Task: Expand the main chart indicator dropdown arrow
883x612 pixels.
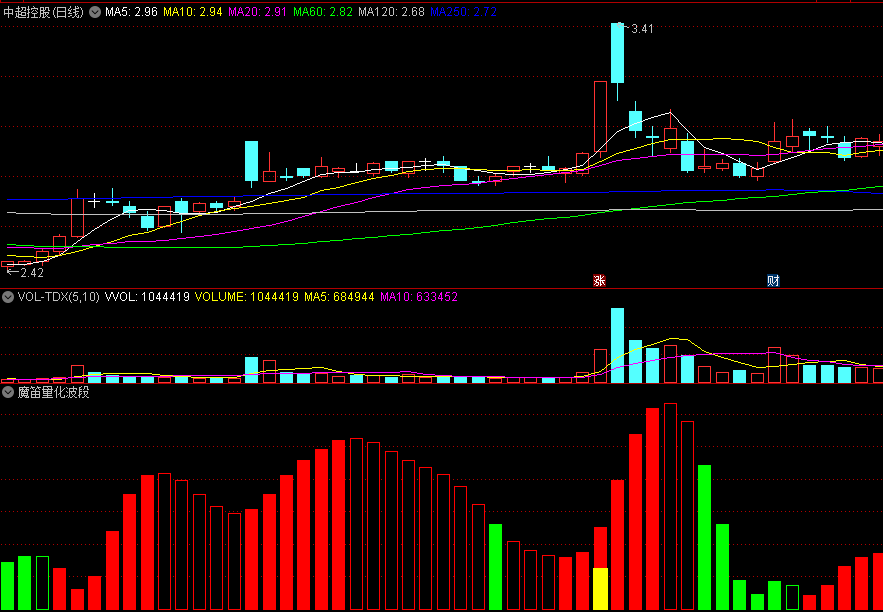Action: pyautogui.click(x=95, y=12)
